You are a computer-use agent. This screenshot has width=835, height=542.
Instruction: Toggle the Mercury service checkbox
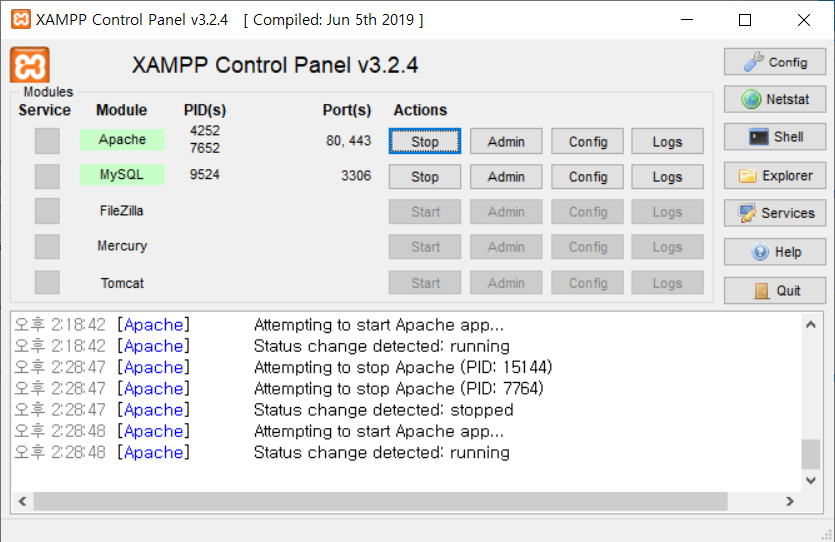click(x=47, y=247)
